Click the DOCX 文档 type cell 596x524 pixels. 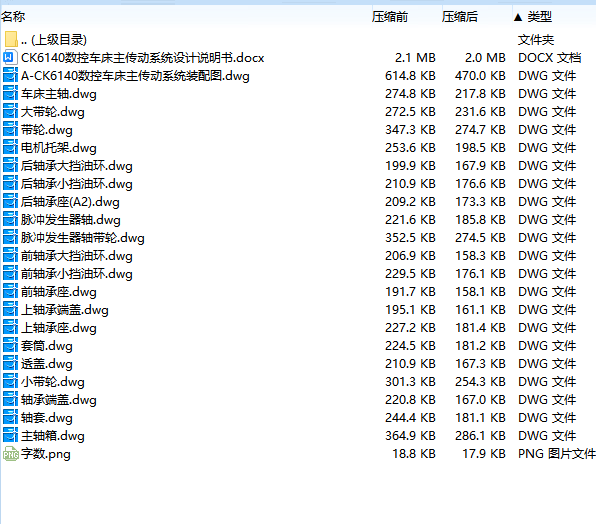tap(550, 58)
